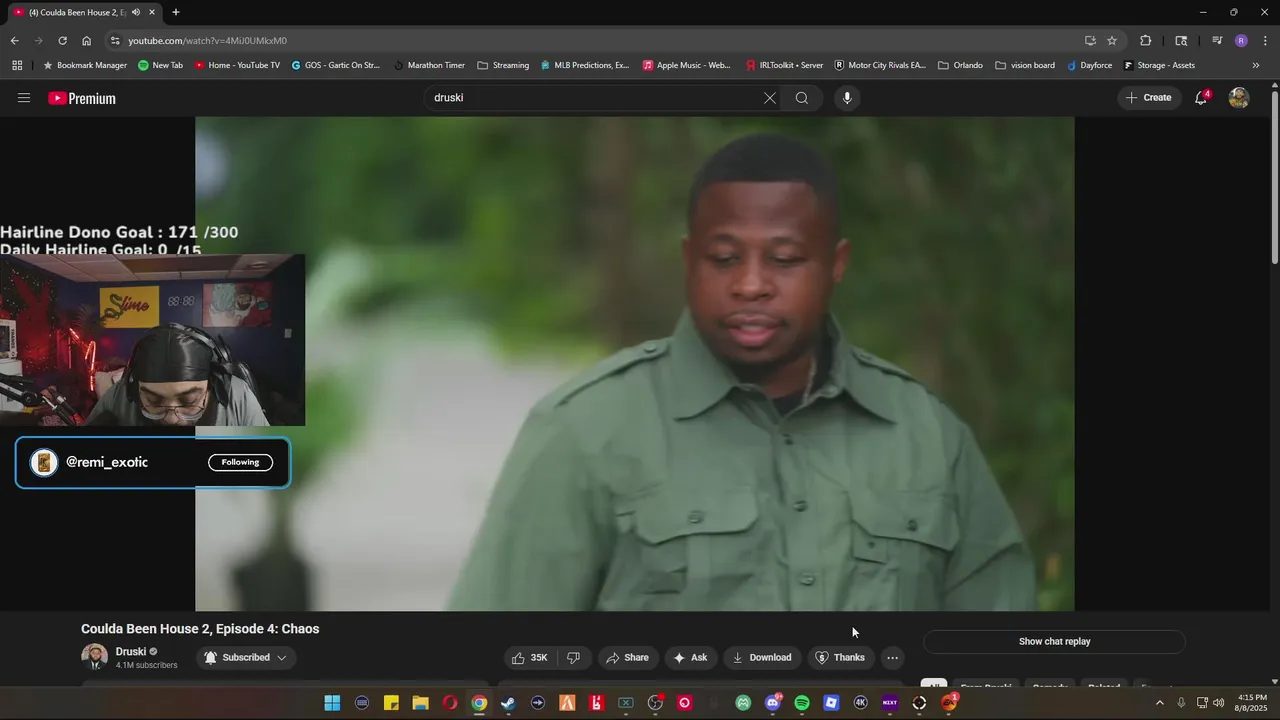Open Druski channel name link
The height and width of the screenshot is (720, 1280).
point(130,651)
